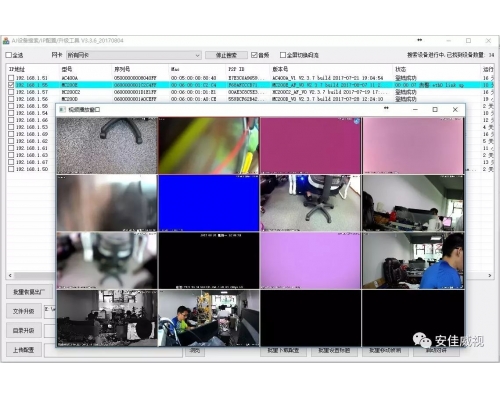Uncheck the row checkbox for 192.168.1.55
The width and height of the screenshot is (500, 400).
click(x=11, y=85)
